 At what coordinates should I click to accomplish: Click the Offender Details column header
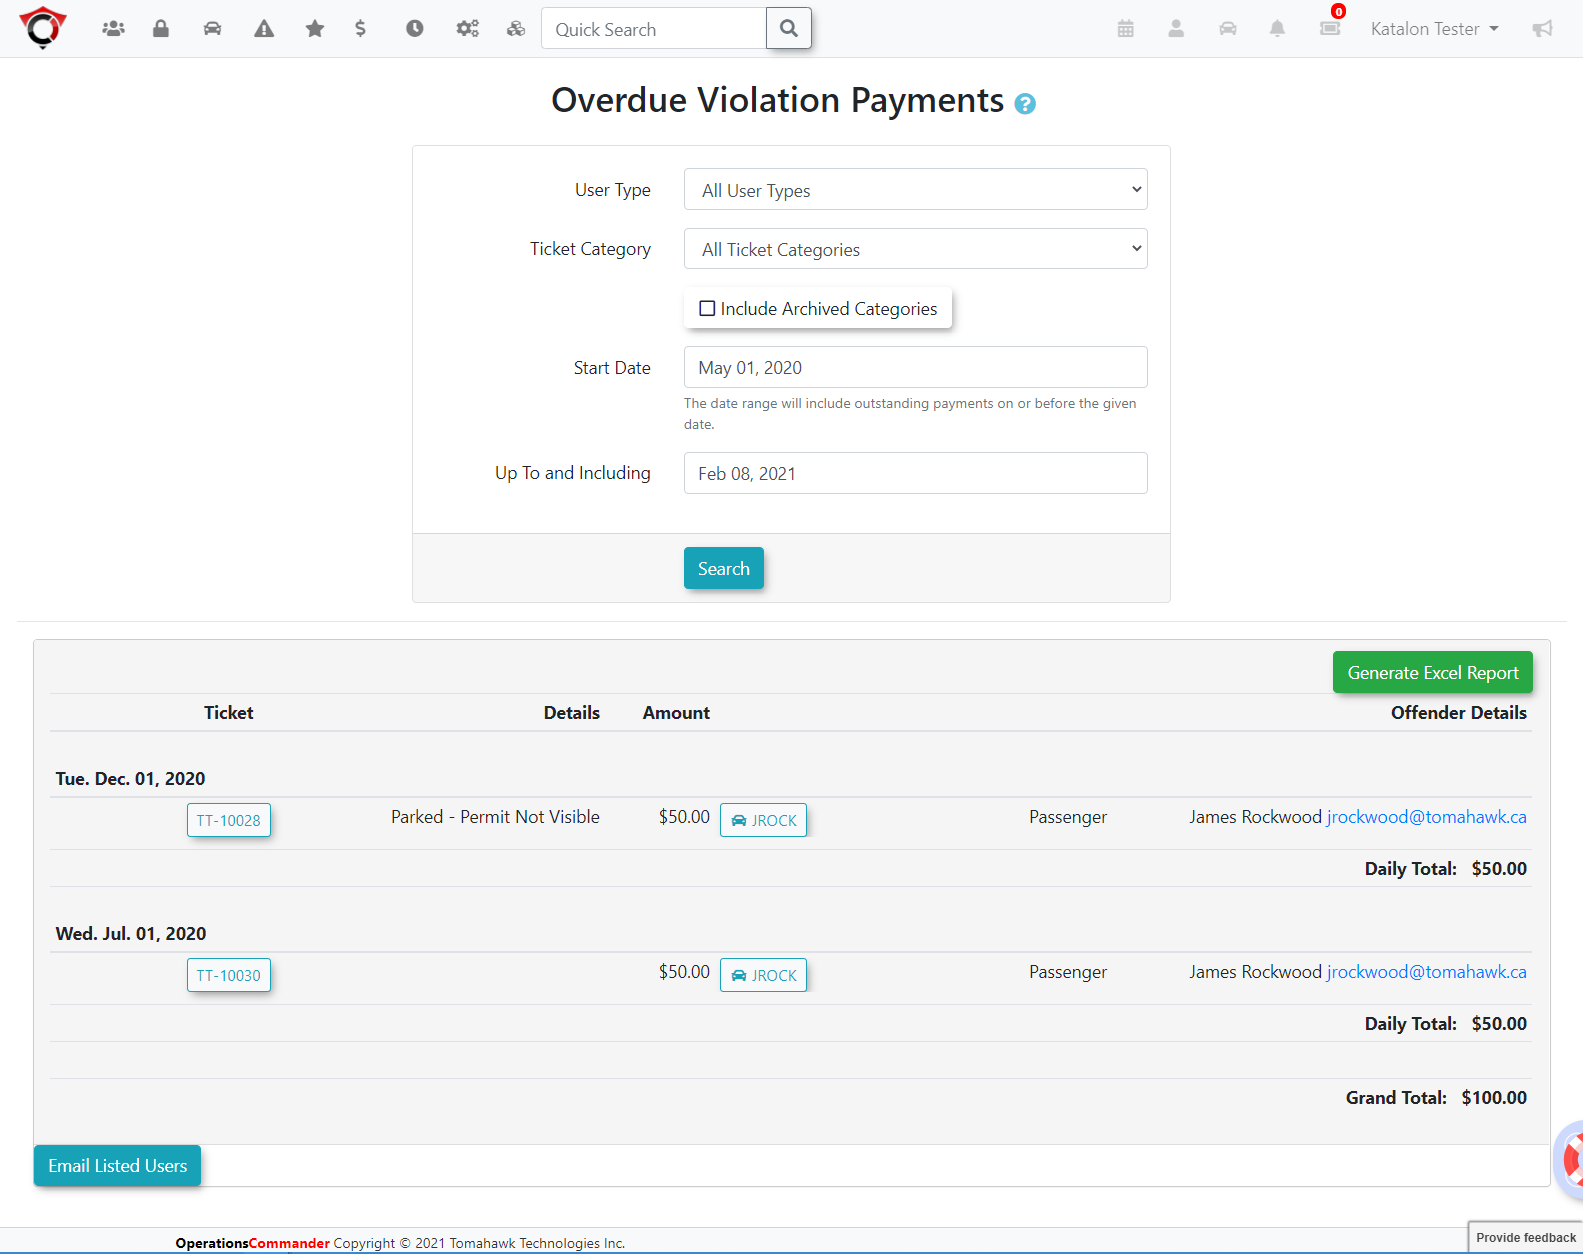click(x=1459, y=713)
